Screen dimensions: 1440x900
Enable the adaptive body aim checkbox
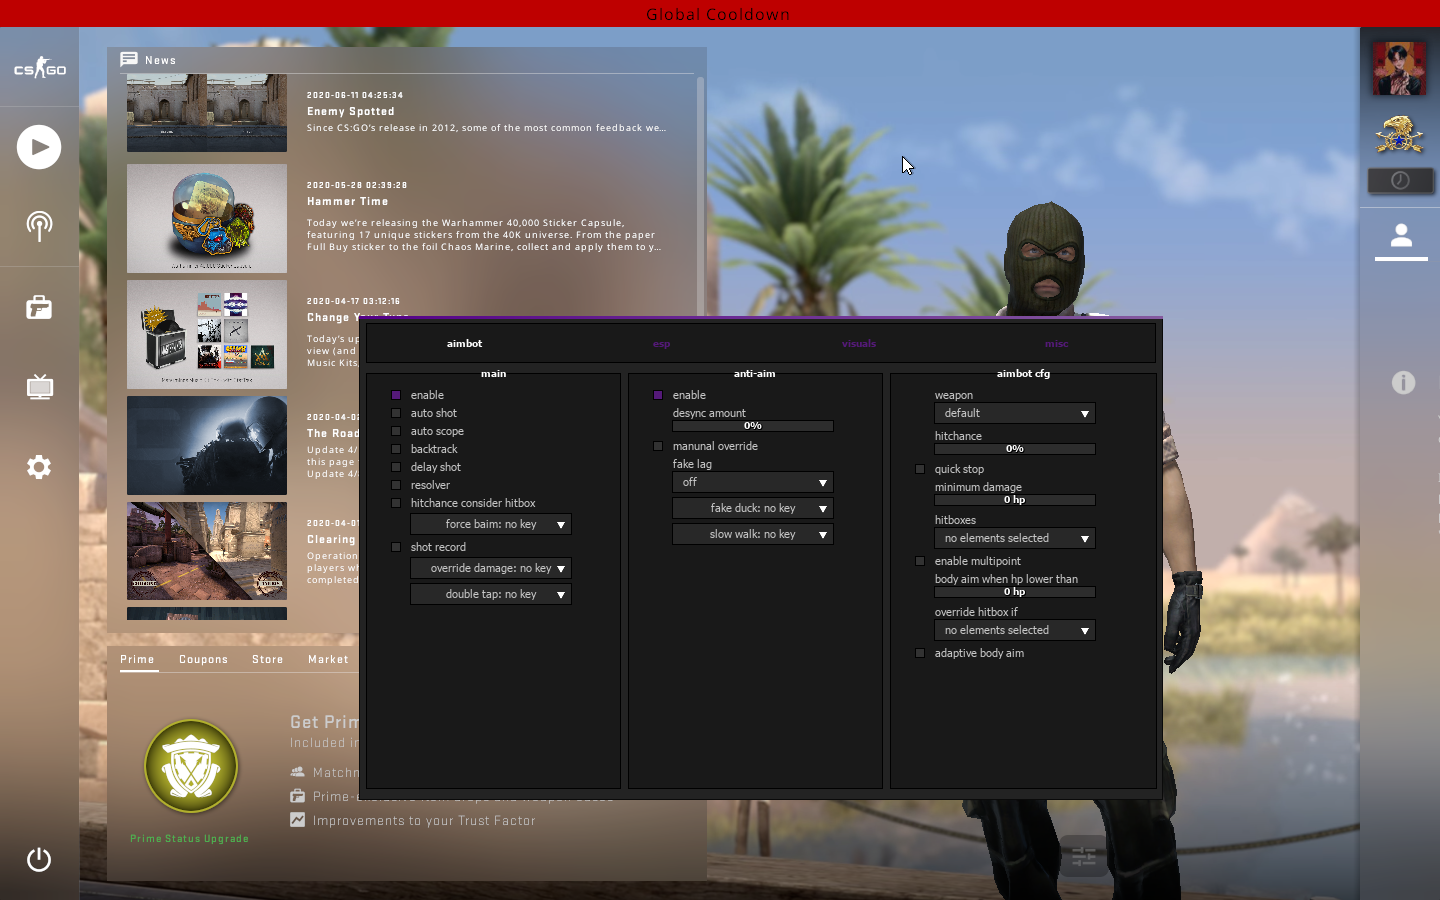(920, 653)
